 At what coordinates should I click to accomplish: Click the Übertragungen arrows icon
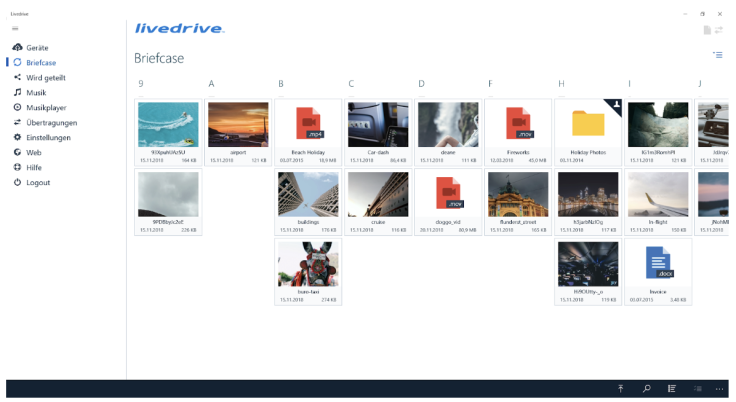pos(17,122)
